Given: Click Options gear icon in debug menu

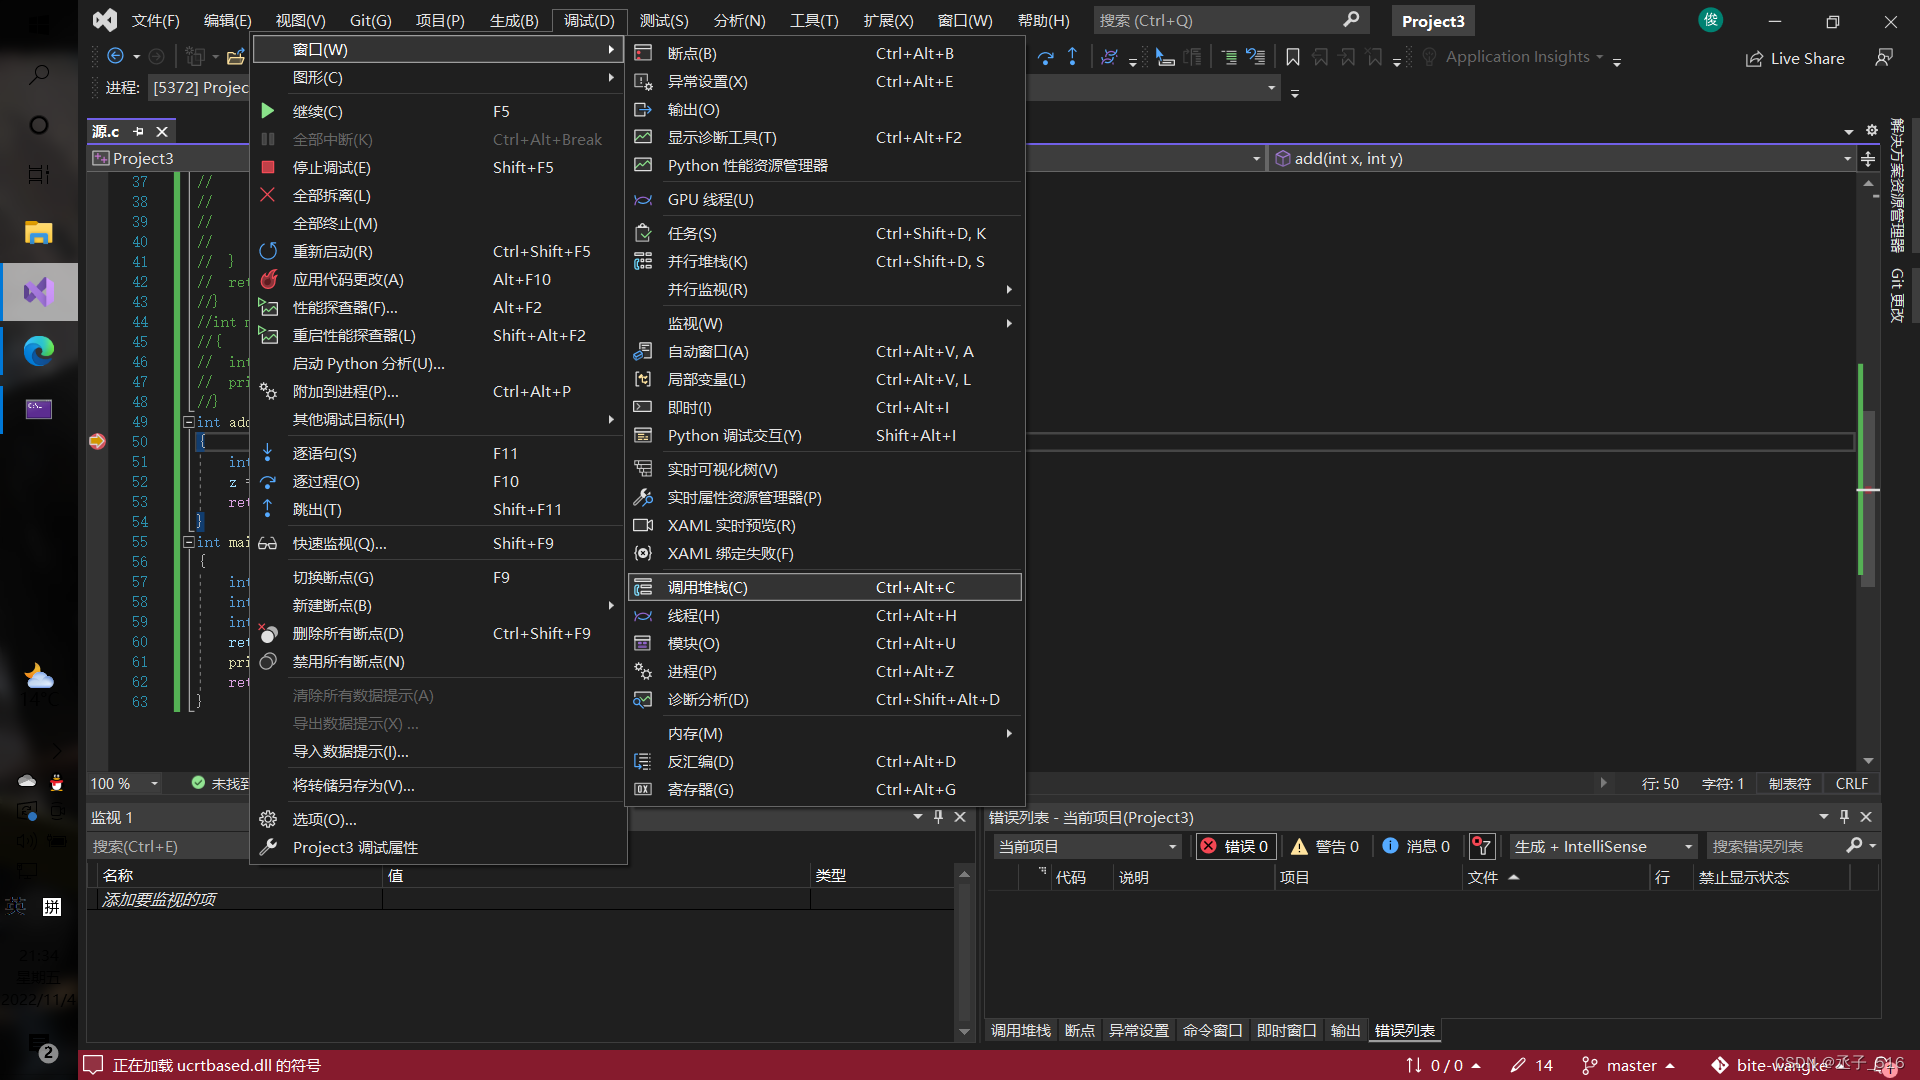Looking at the screenshot, I should coord(267,819).
